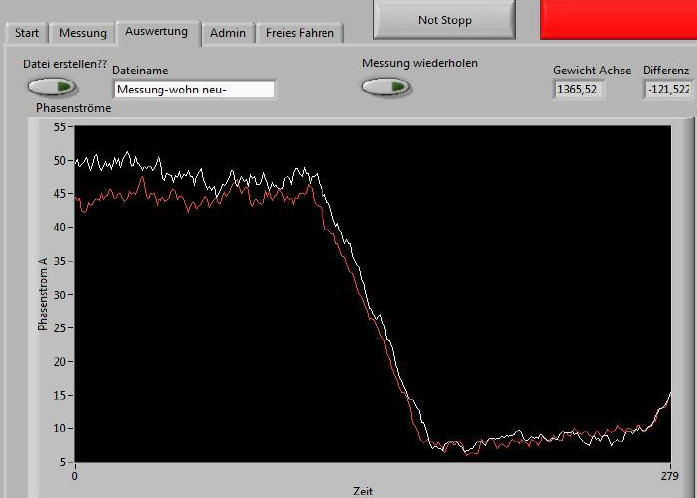Click the Y-axis tick label 50

click(x=60, y=161)
